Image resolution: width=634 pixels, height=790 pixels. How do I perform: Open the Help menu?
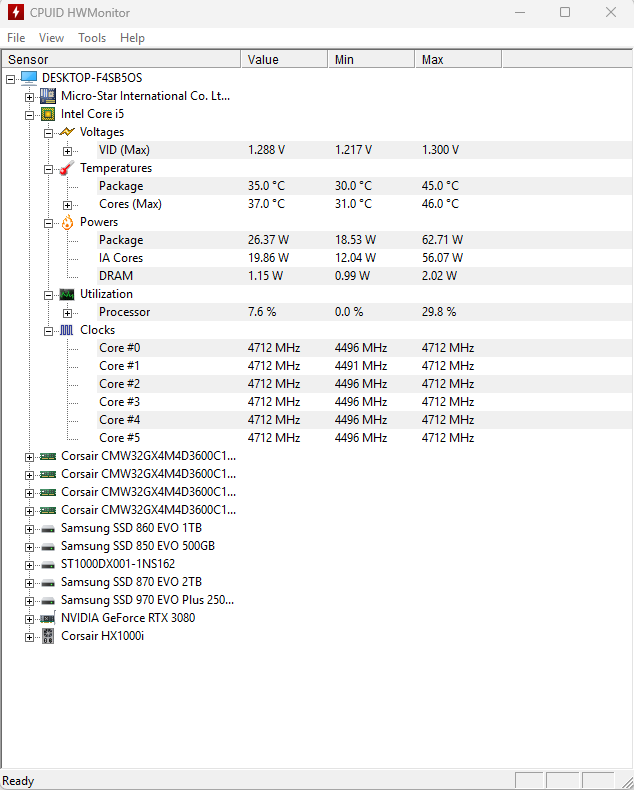point(132,38)
